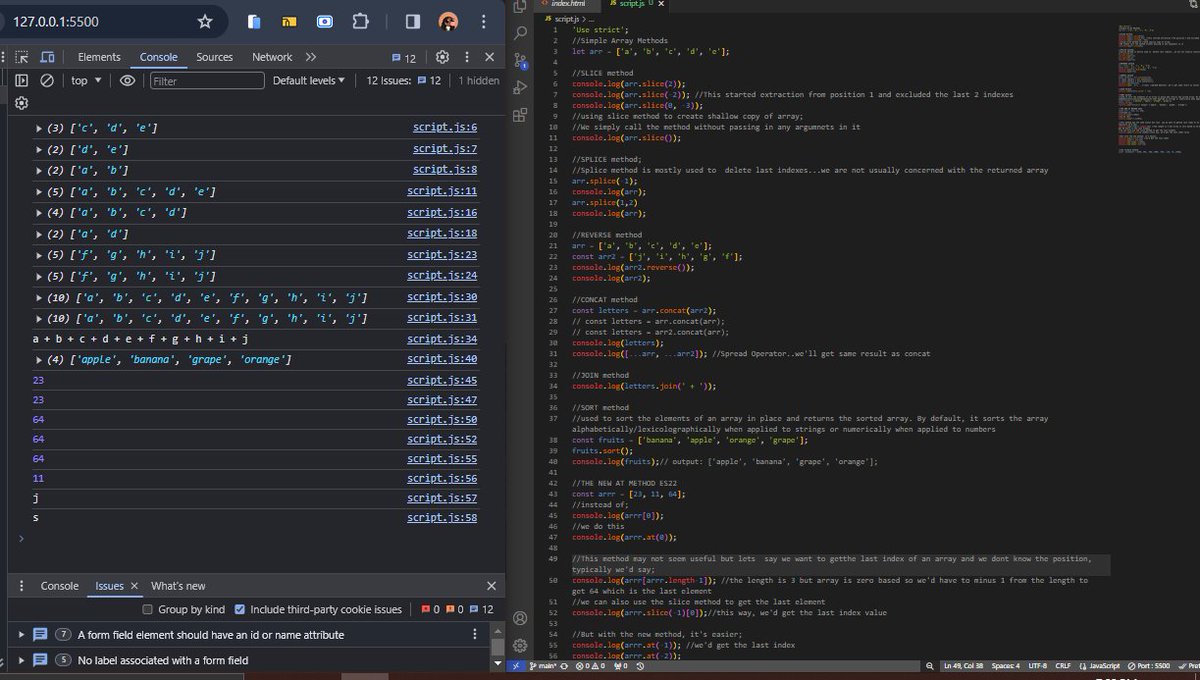Expand the (3) ['c', 'd', 'e'] array log
The height and width of the screenshot is (680, 1200).
(x=39, y=128)
